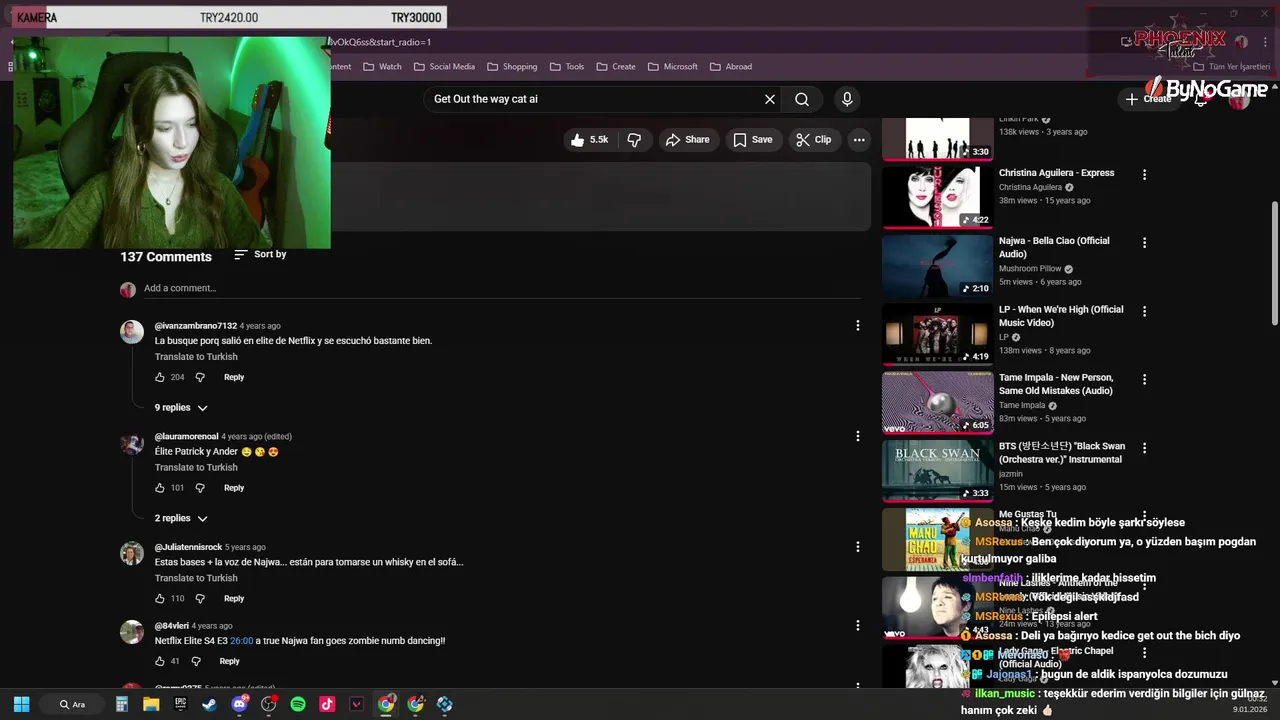Open Discord from the taskbar
Image resolution: width=1280 pixels, height=720 pixels.
239,704
